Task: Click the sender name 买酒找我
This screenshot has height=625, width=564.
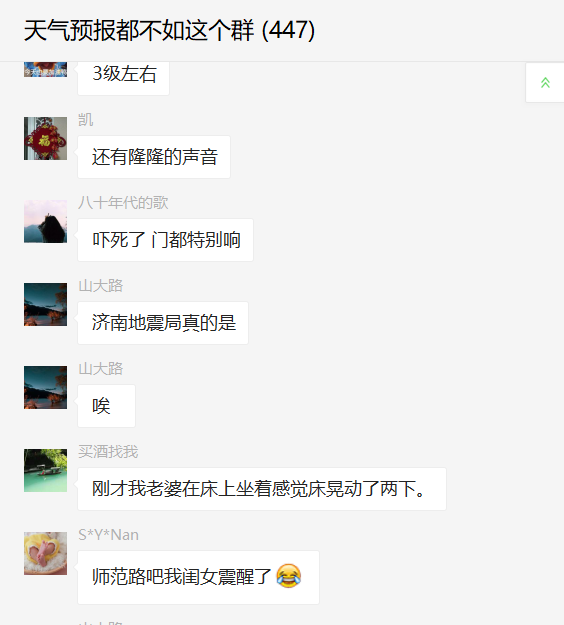Action: tap(108, 452)
